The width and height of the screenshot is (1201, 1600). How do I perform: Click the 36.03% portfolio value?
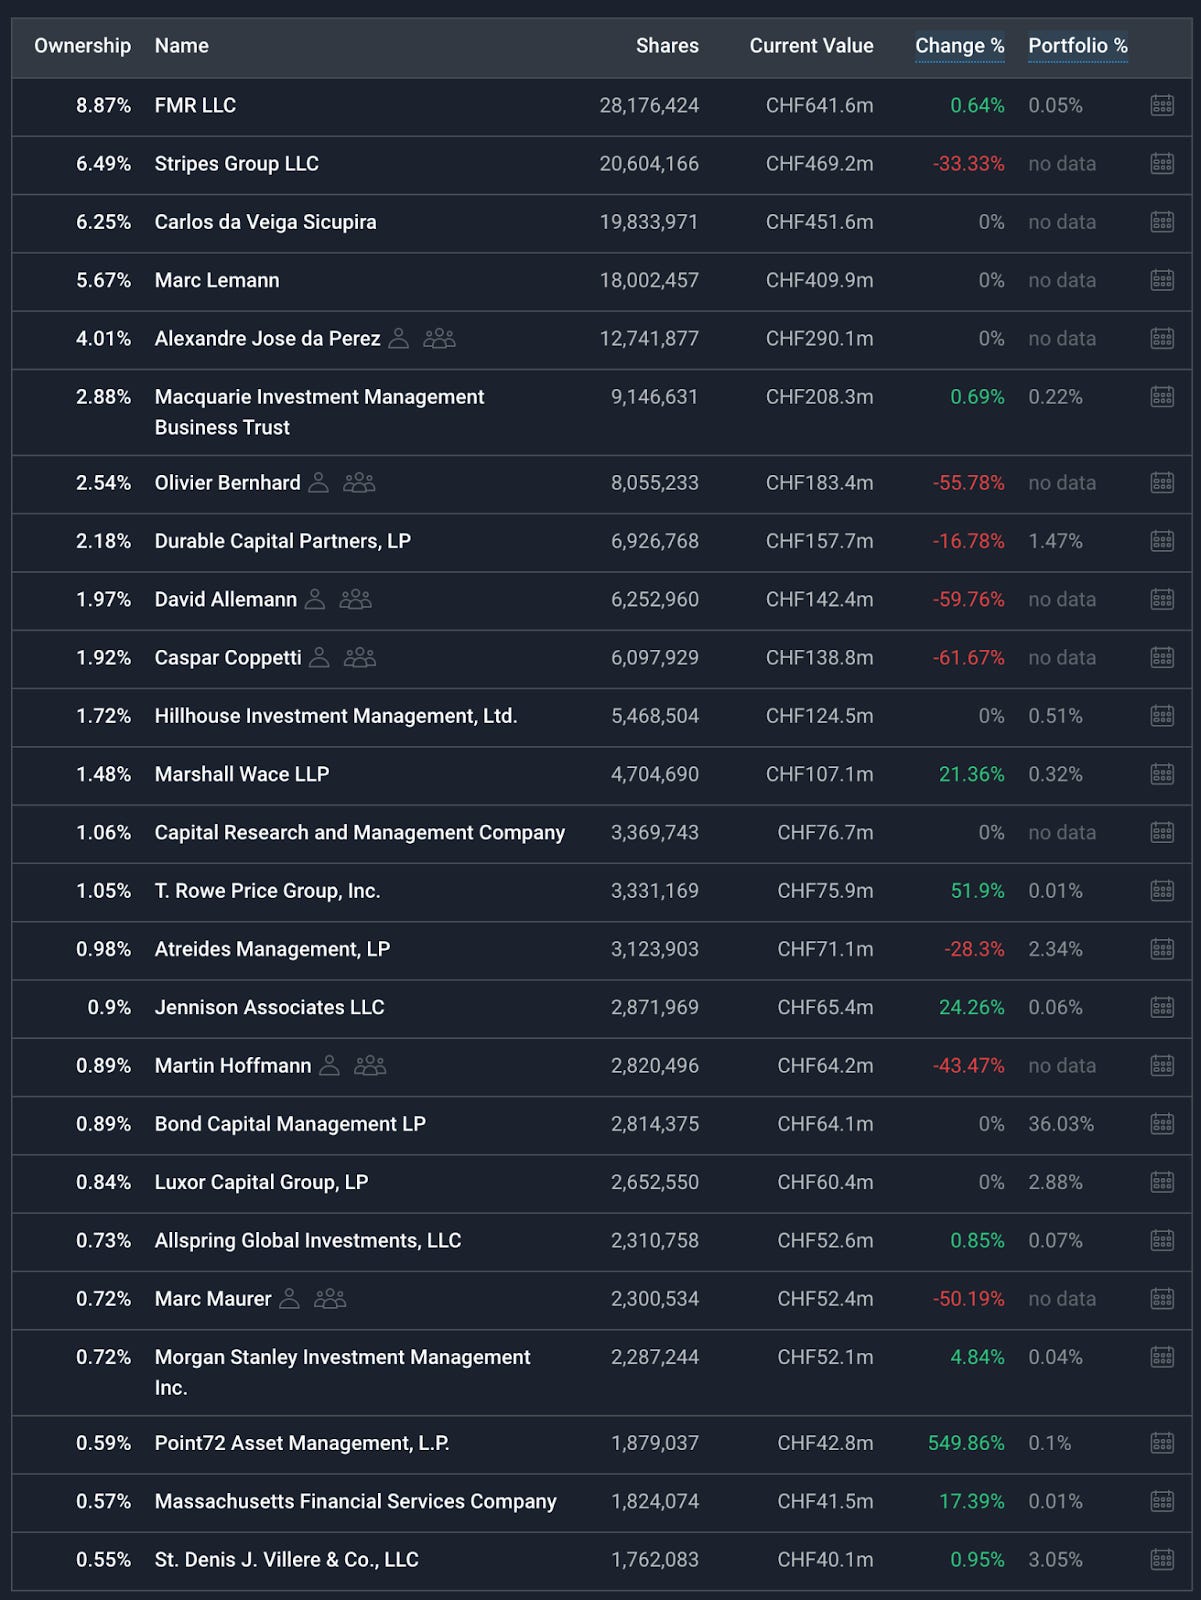pyautogui.click(x=1061, y=1124)
